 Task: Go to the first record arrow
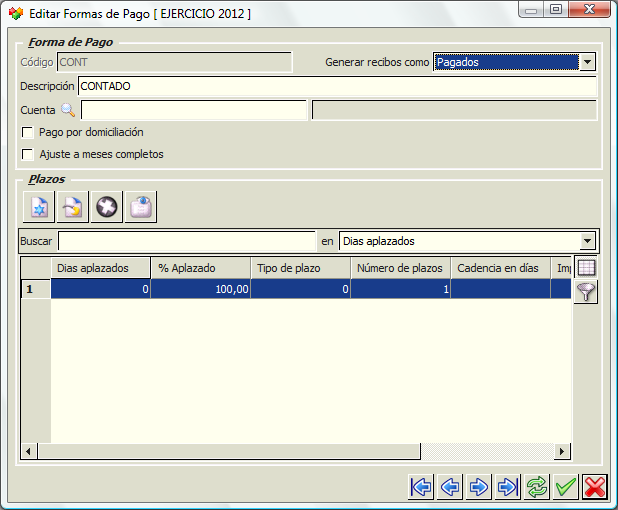(421, 487)
